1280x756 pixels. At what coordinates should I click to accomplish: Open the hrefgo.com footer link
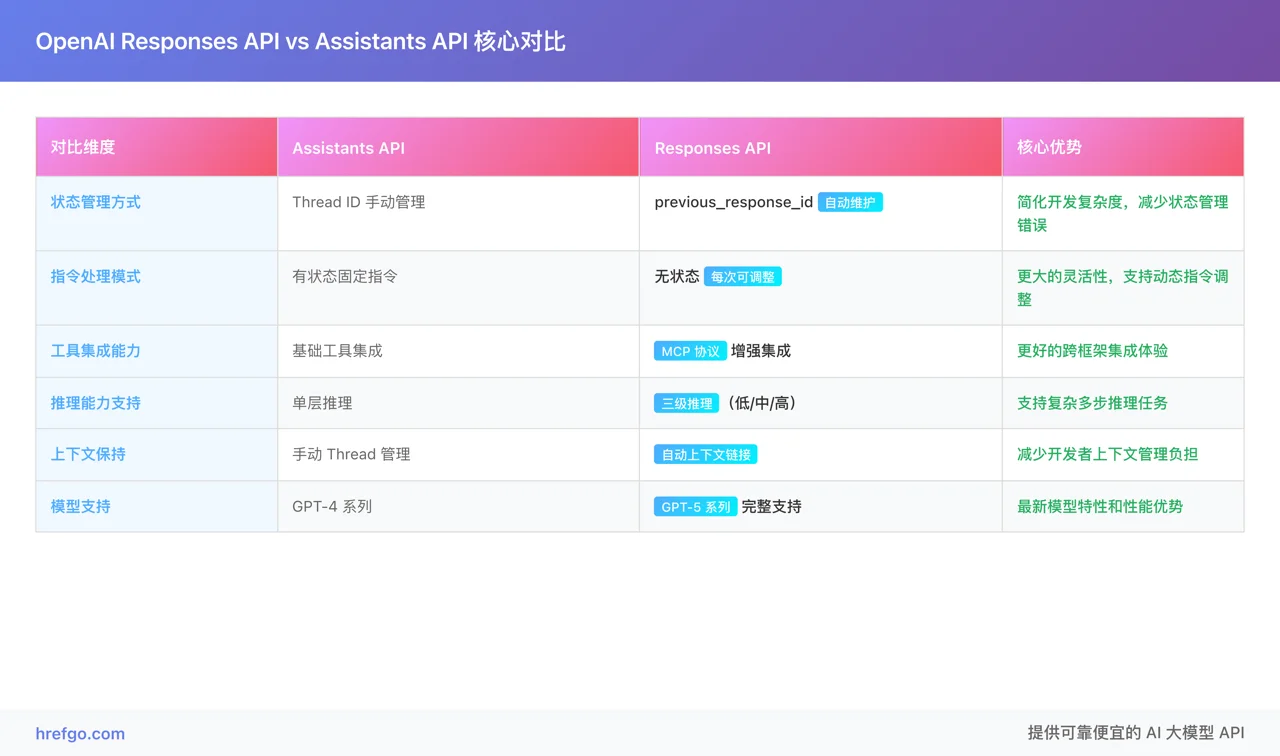click(x=80, y=733)
